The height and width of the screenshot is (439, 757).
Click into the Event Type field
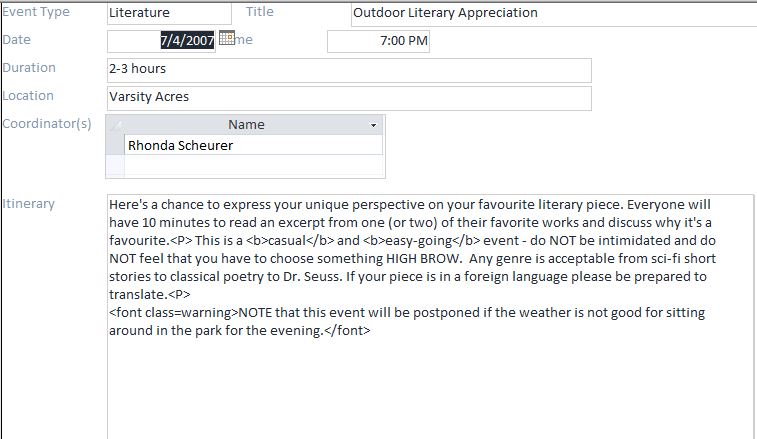point(167,13)
